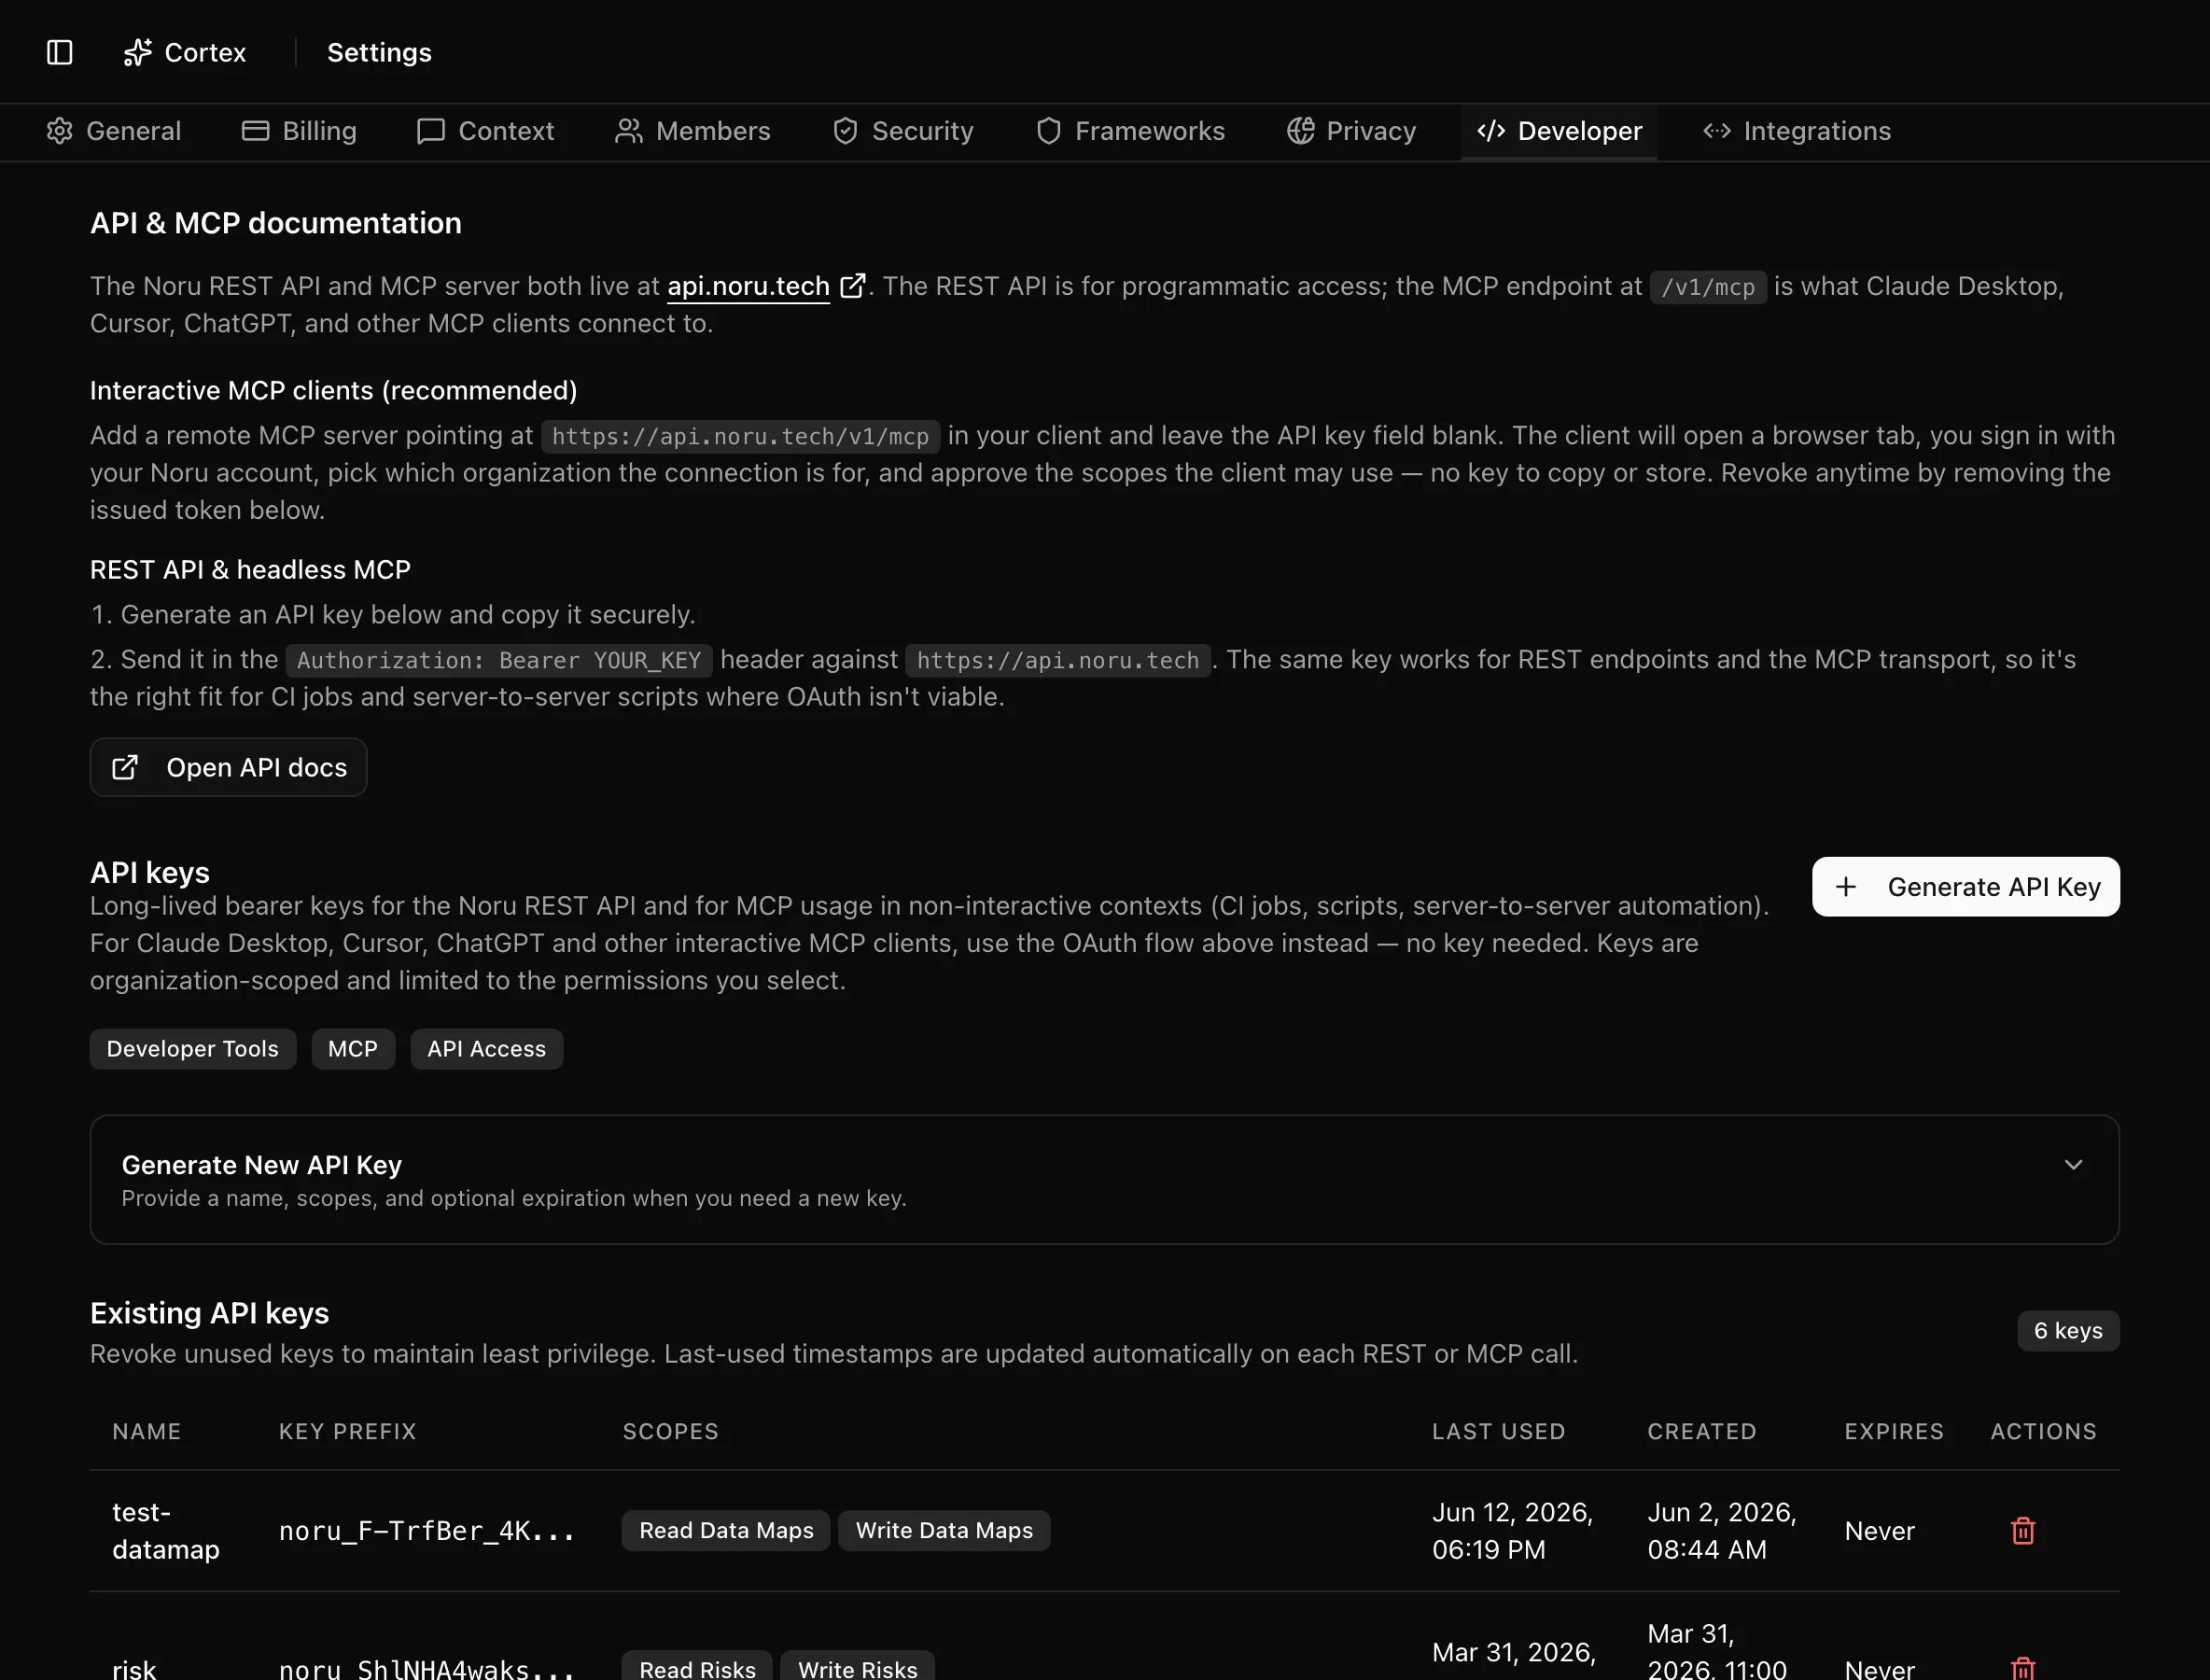The image size is (2210, 1680).
Task: Open the Integrations tab
Action: click(1796, 131)
